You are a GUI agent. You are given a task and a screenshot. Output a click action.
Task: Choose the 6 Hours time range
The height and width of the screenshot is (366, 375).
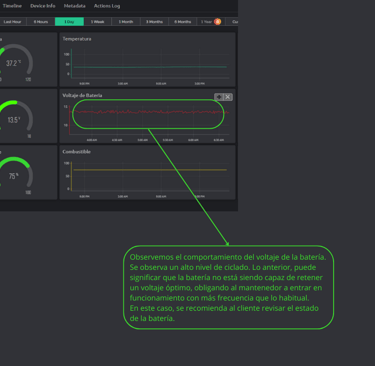(41, 22)
